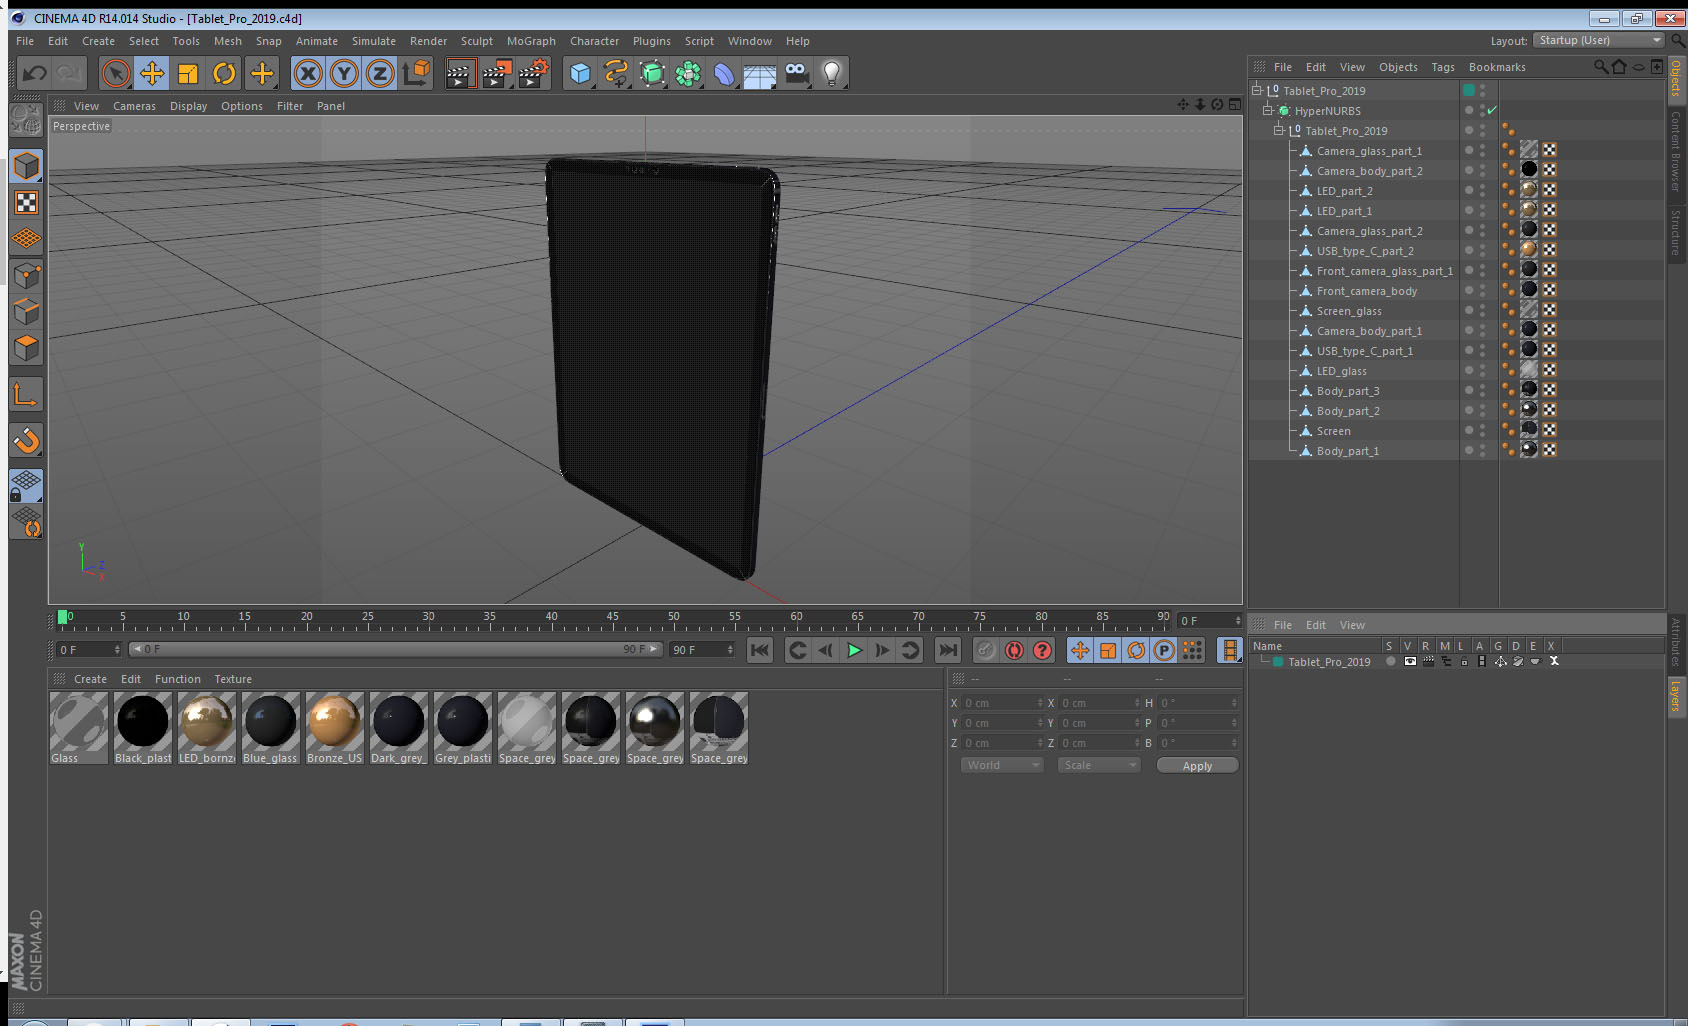Render to Picture Viewer
Viewport: 1688px width, 1026px height.
pyautogui.click(x=497, y=73)
